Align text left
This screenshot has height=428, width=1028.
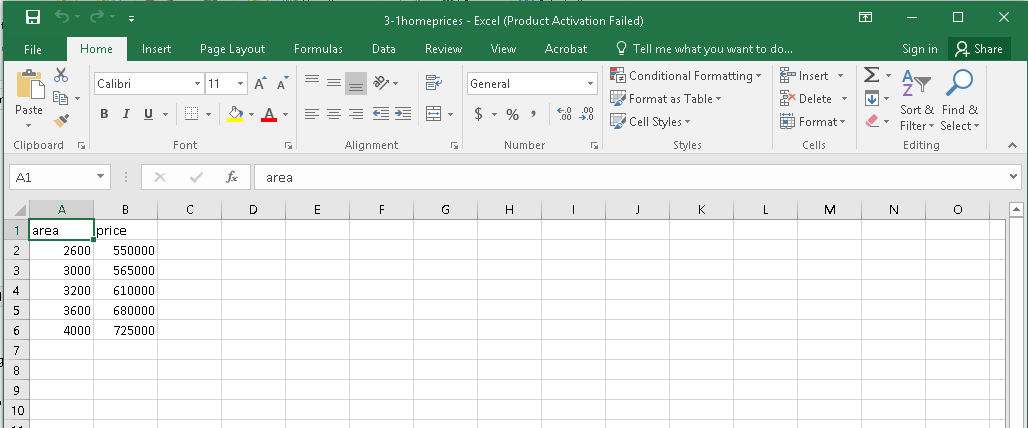[x=311, y=114]
